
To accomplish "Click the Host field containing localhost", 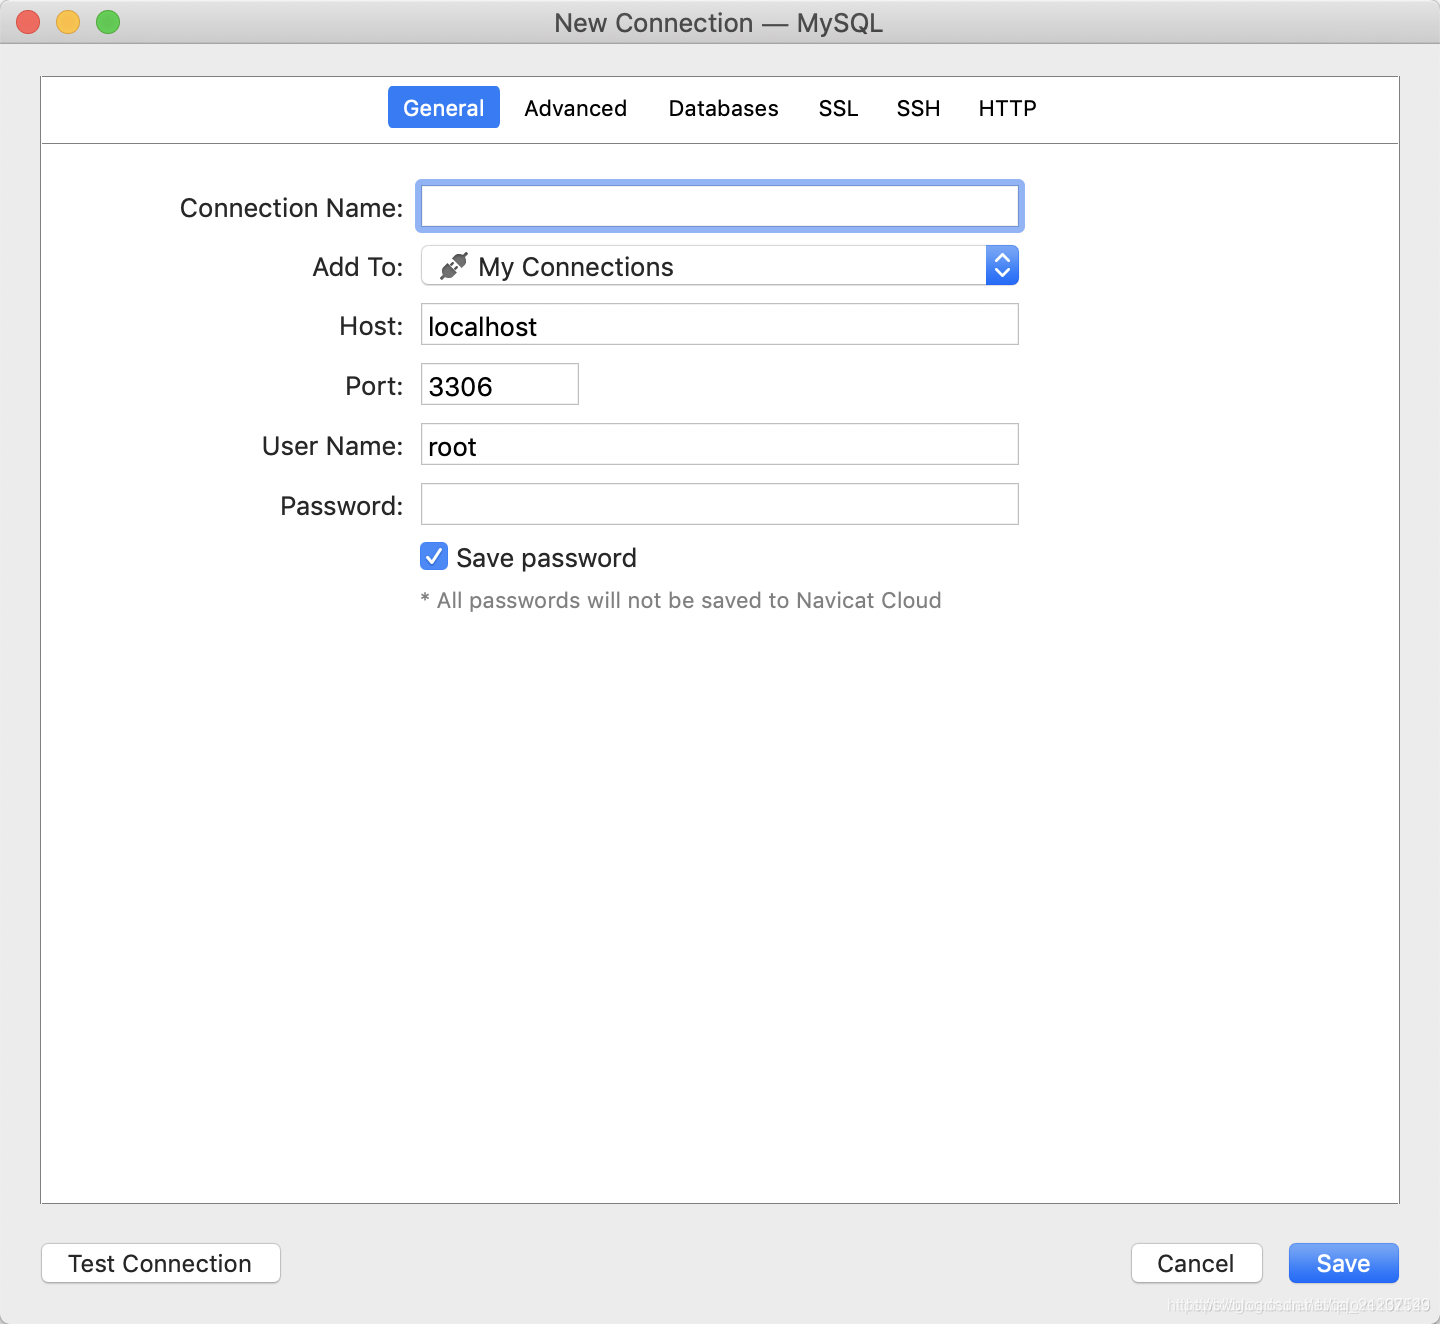I will tap(720, 325).
